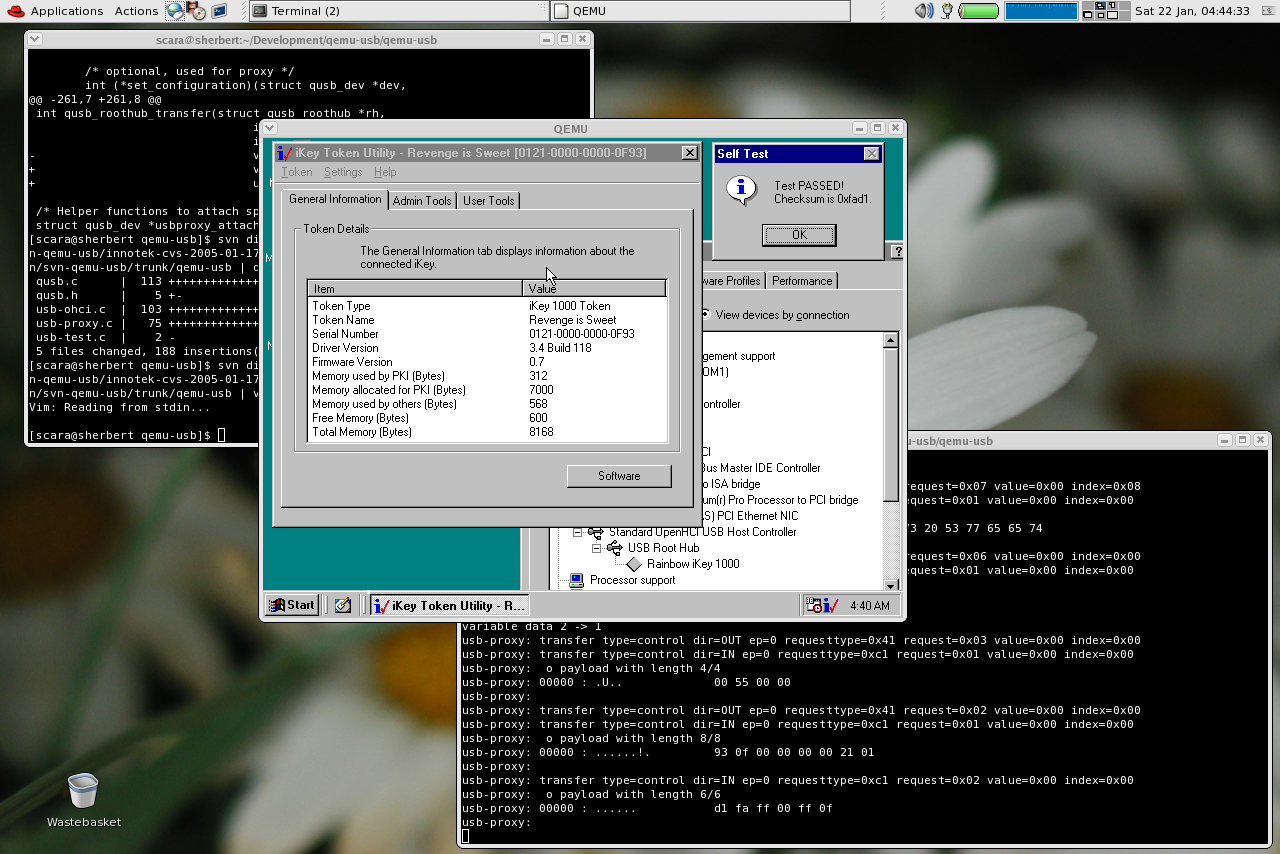Close the iKey Token Utility window

pyautogui.click(x=689, y=153)
